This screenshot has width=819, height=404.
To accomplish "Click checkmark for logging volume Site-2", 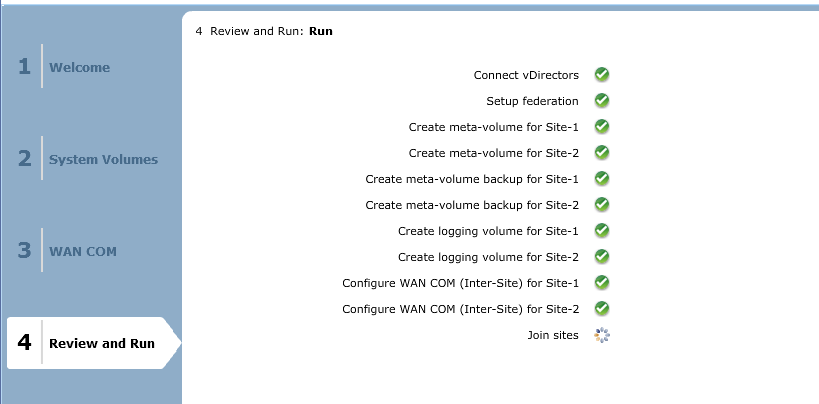I will click(602, 257).
